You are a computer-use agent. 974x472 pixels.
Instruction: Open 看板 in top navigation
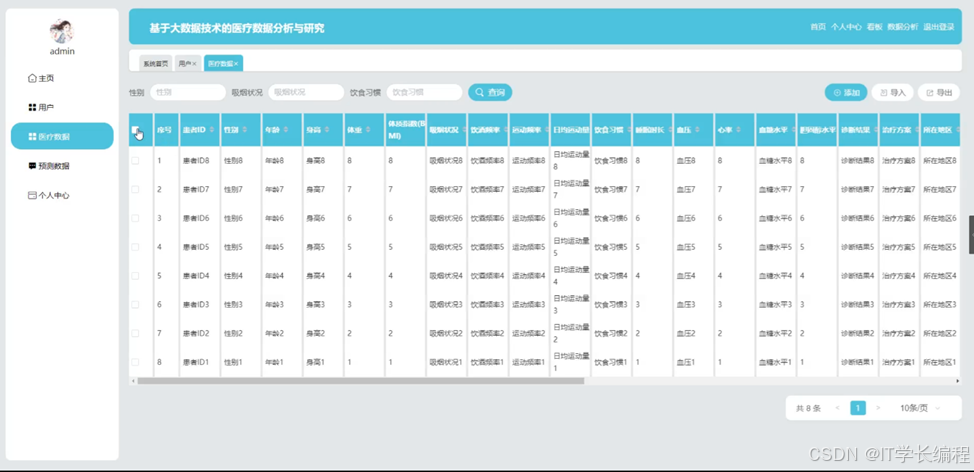tap(875, 27)
